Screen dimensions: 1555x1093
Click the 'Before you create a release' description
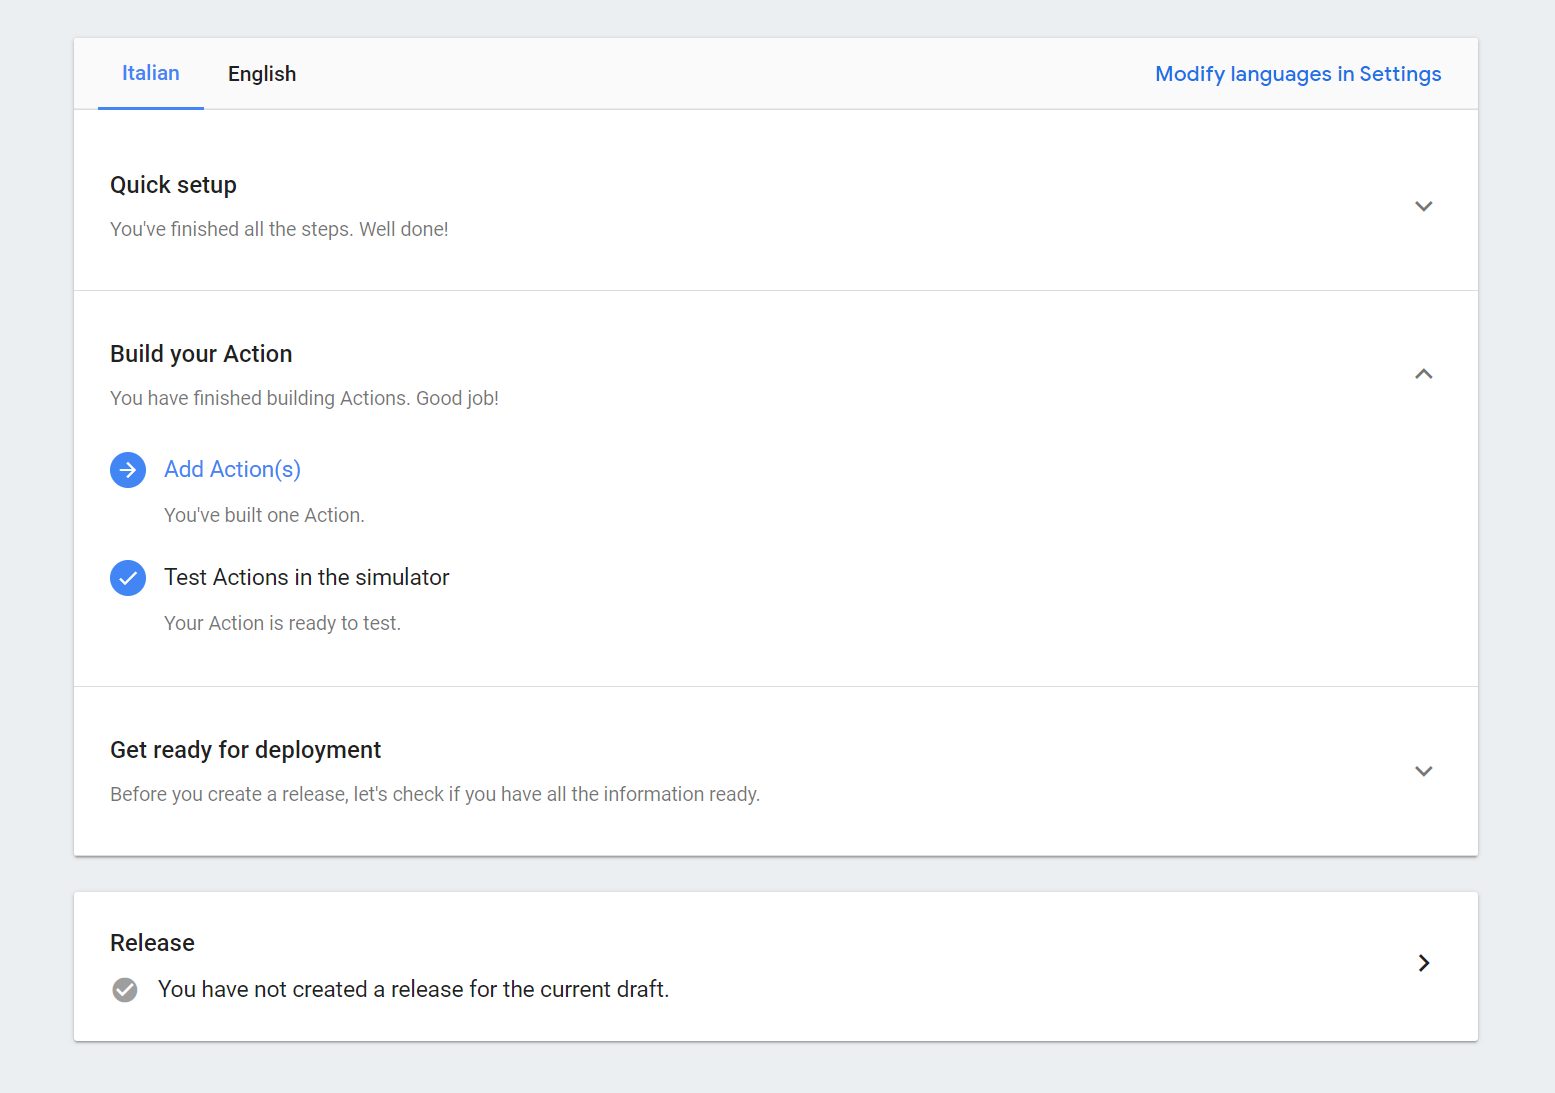pos(434,795)
